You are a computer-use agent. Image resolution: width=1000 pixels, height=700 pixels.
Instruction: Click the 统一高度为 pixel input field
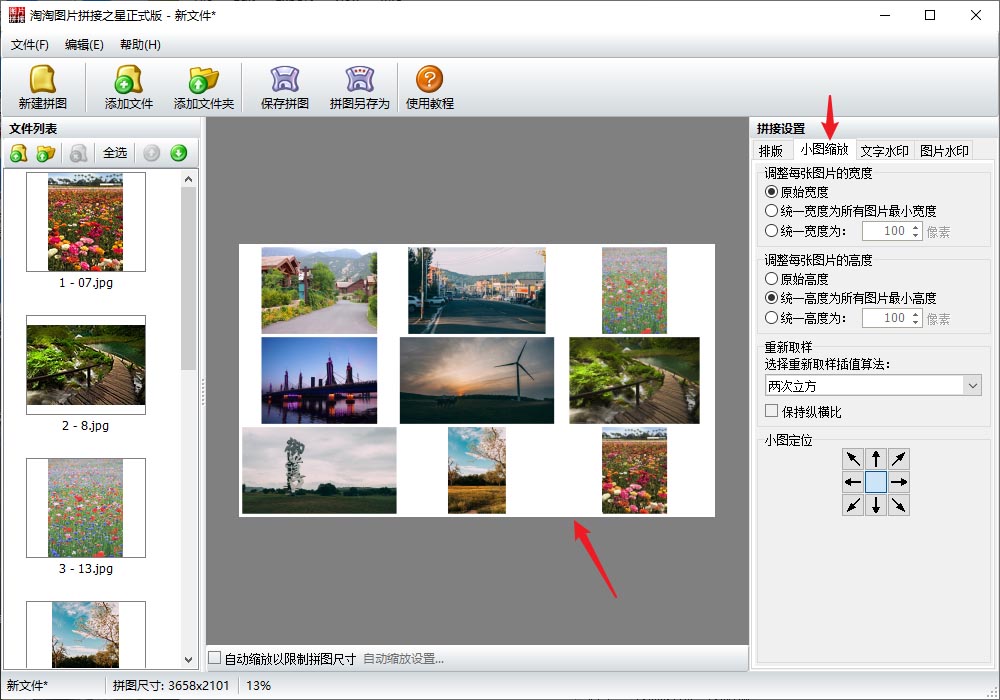(x=886, y=317)
